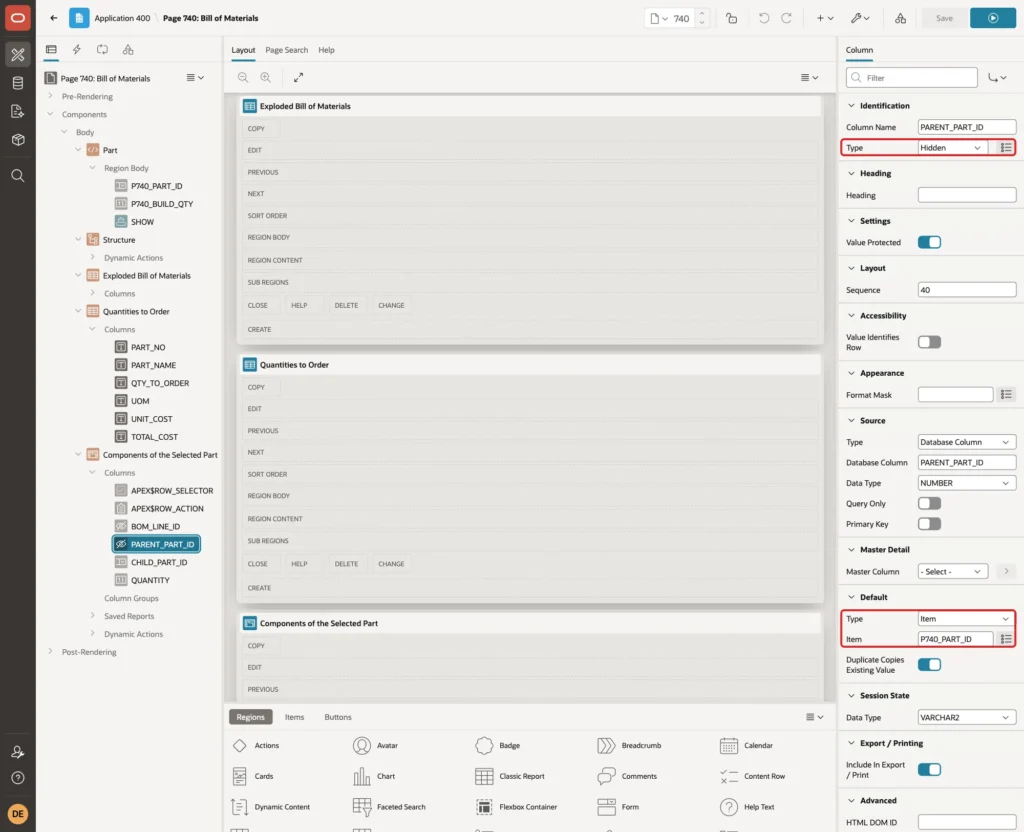This screenshot has width=1024, height=832.
Task: Select the Help tab
Action: coord(327,50)
